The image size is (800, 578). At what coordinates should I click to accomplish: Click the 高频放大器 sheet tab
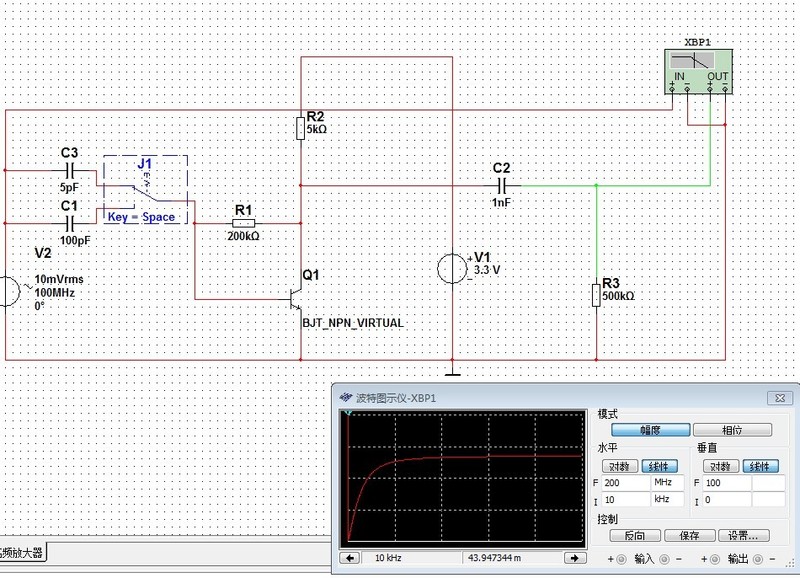click(x=22, y=552)
